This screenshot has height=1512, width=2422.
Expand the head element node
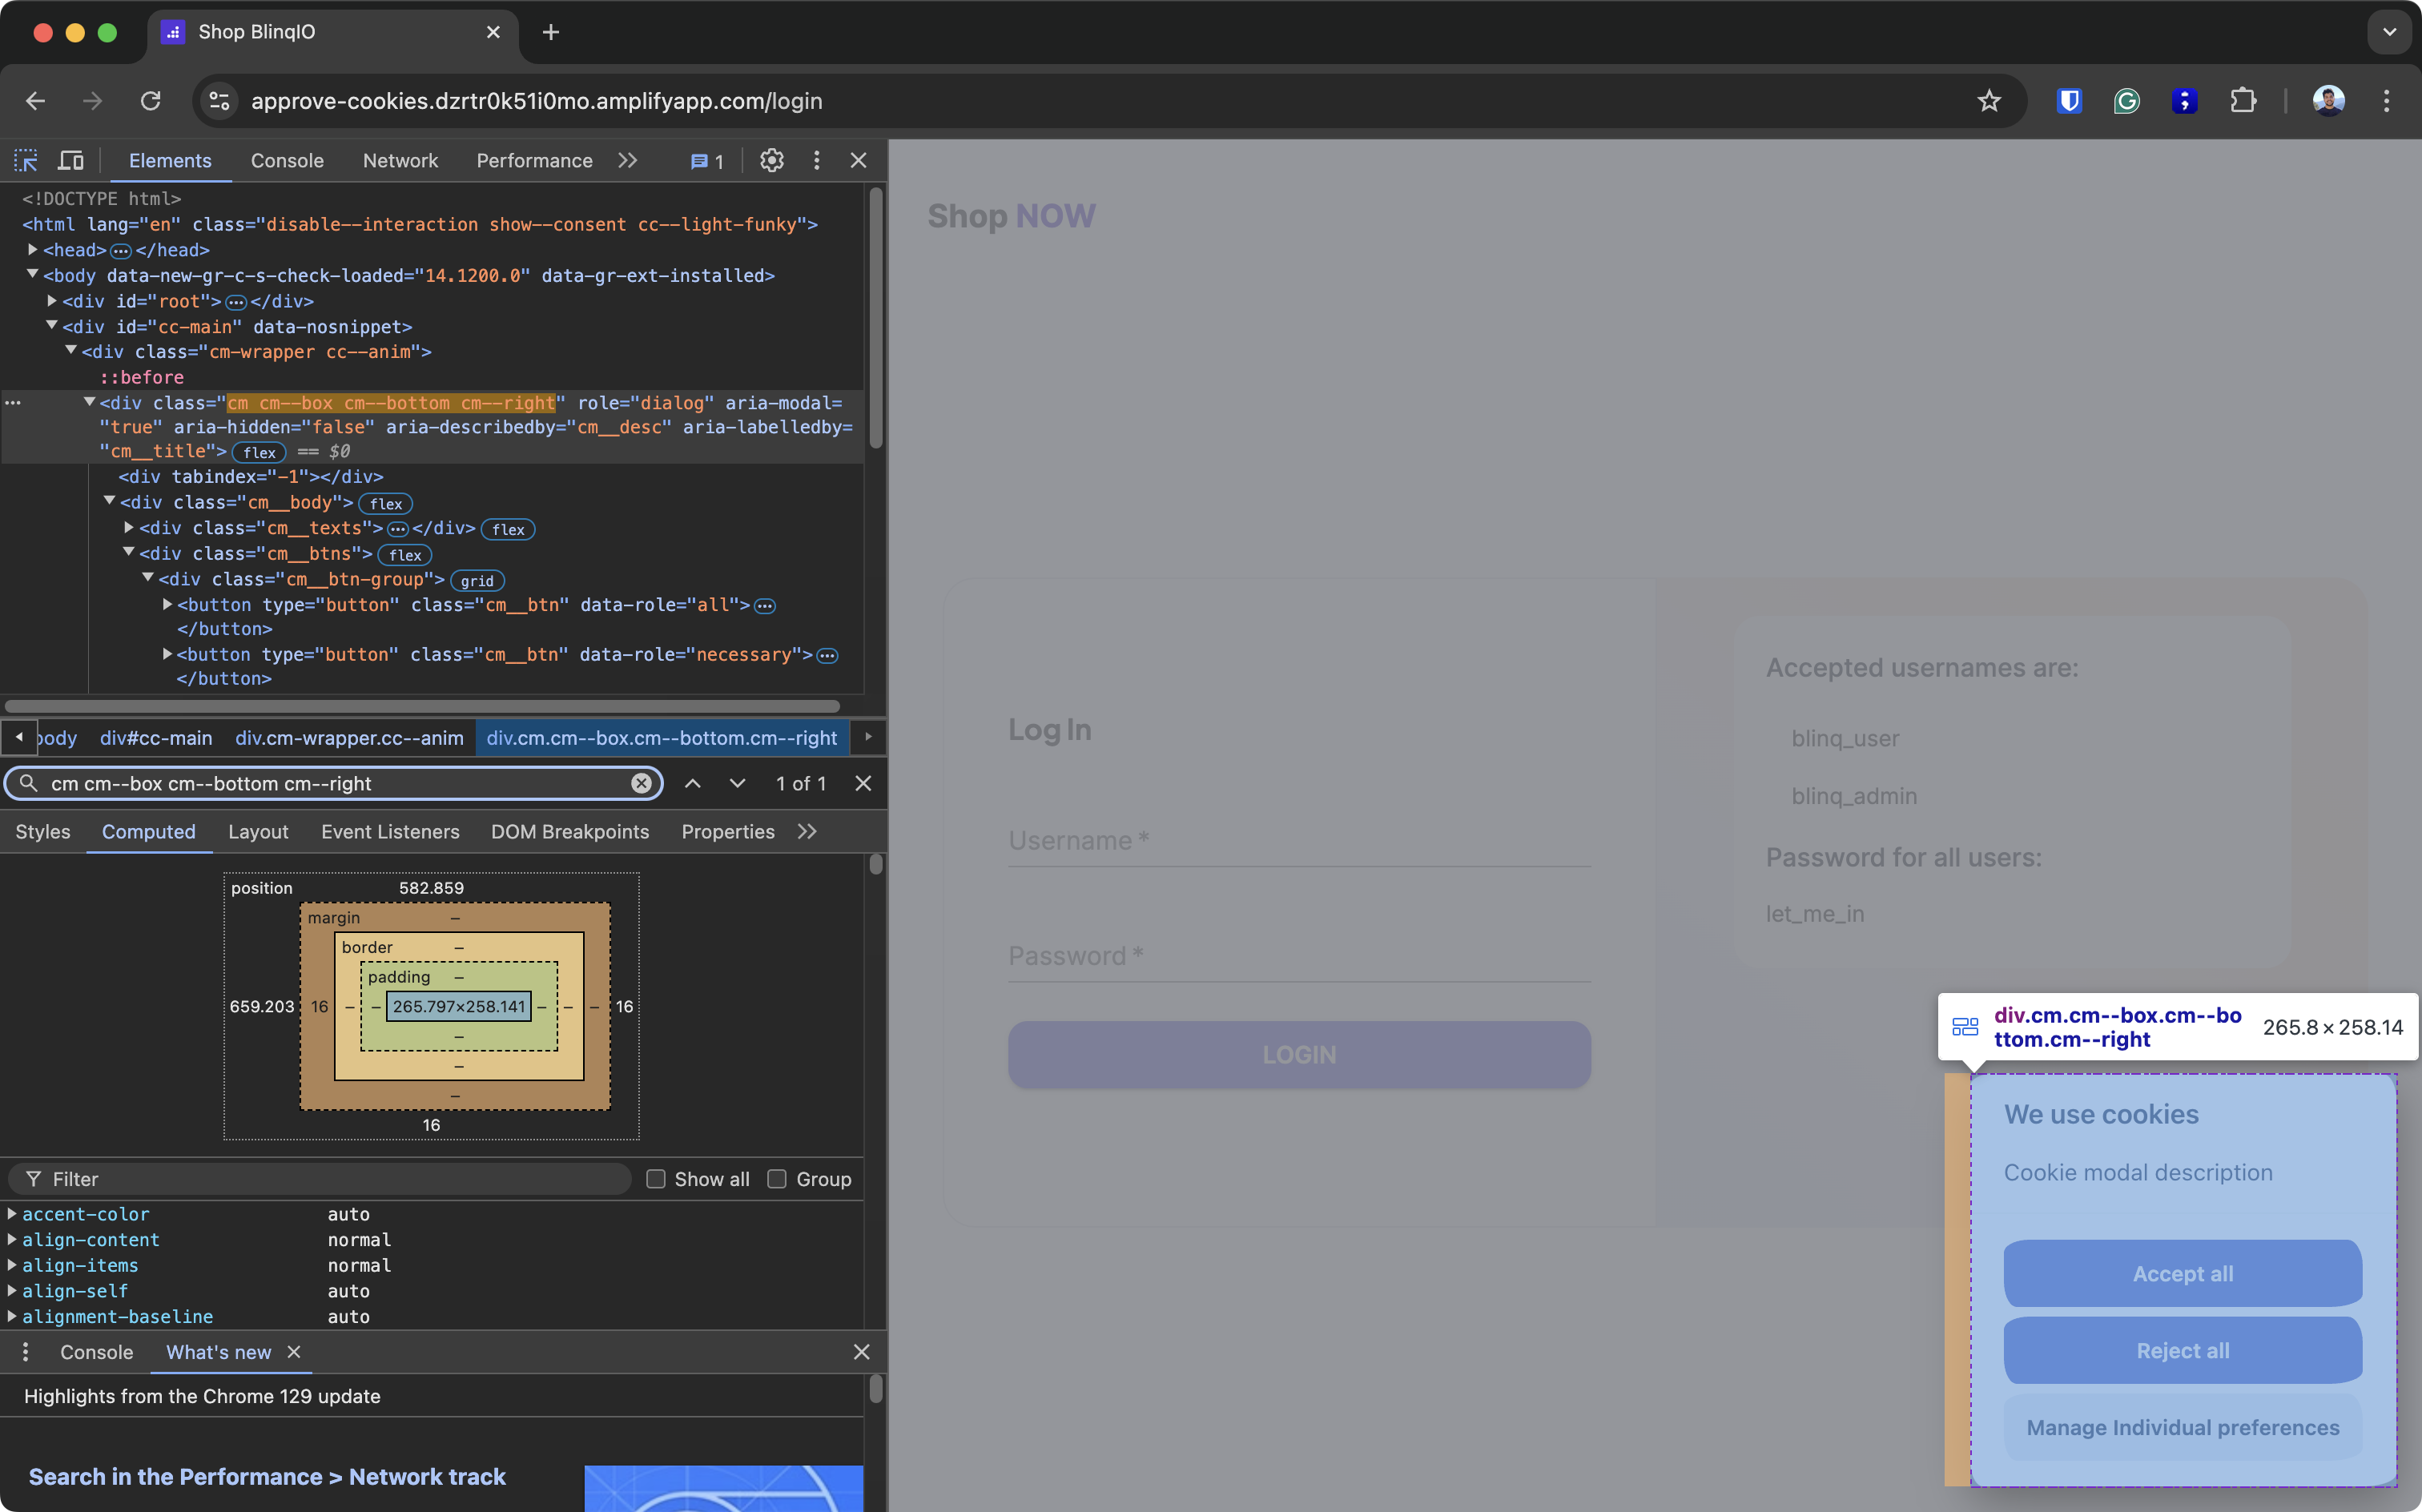[x=33, y=250]
